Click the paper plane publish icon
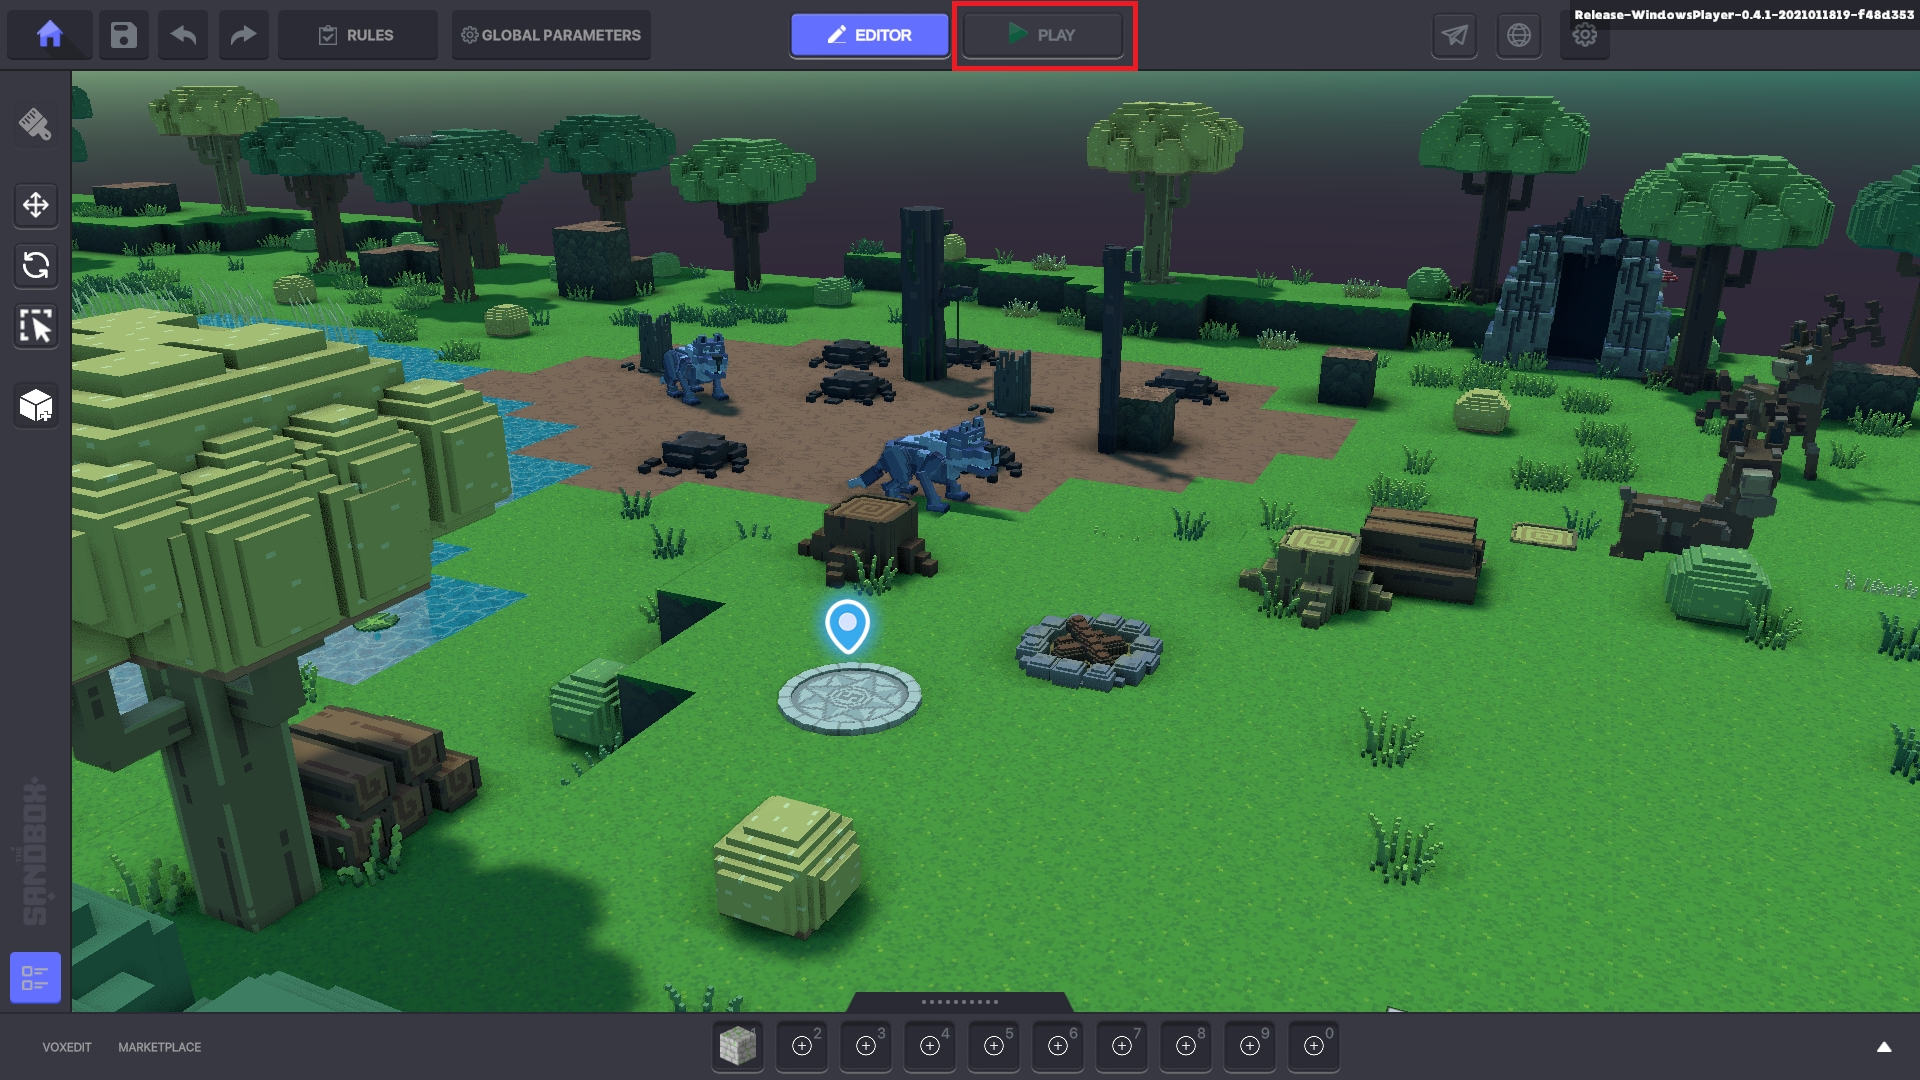Image resolution: width=1920 pixels, height=1080 pixels. (1454, 35)
